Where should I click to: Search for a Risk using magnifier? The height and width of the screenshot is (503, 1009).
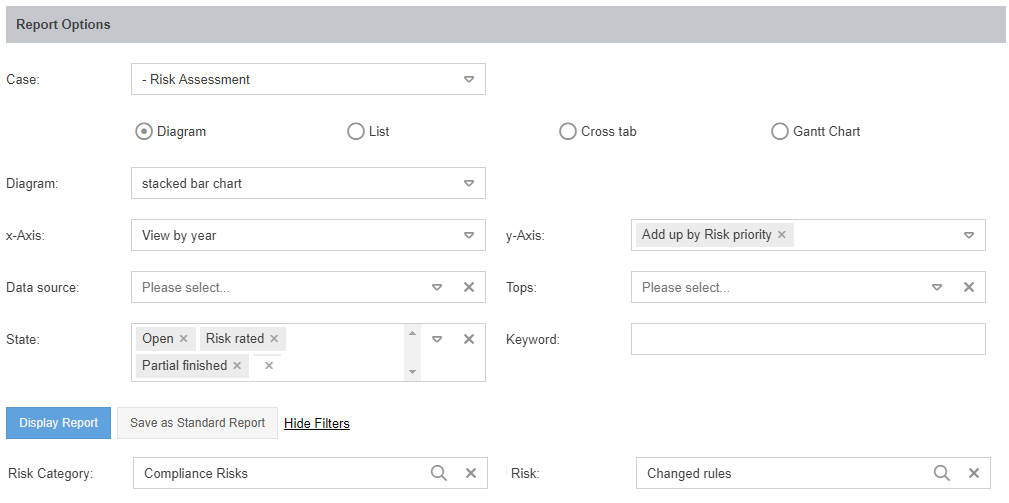(941, 473)
